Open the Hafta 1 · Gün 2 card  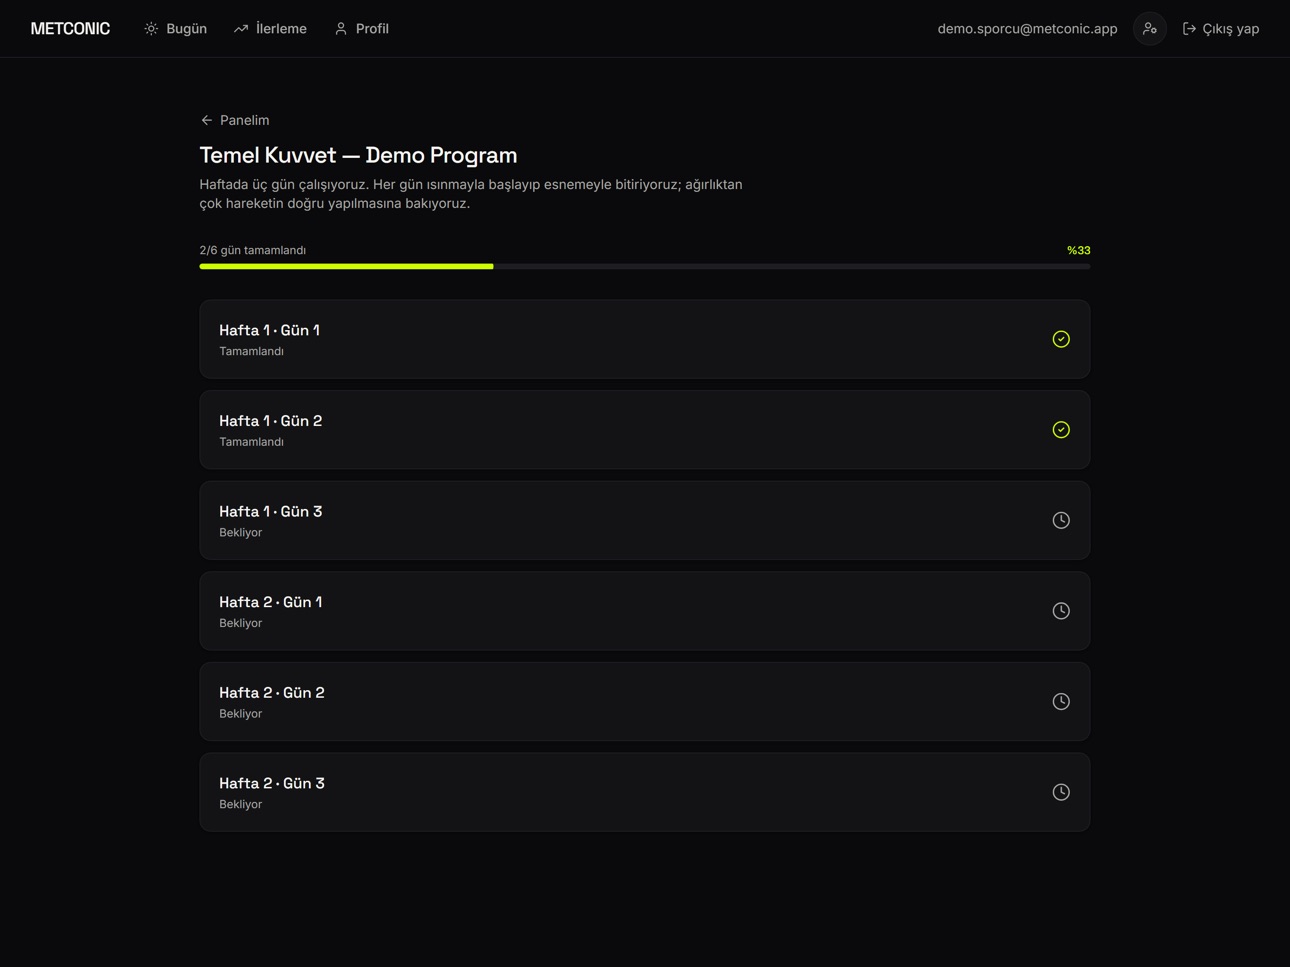[x=644, y=430]
